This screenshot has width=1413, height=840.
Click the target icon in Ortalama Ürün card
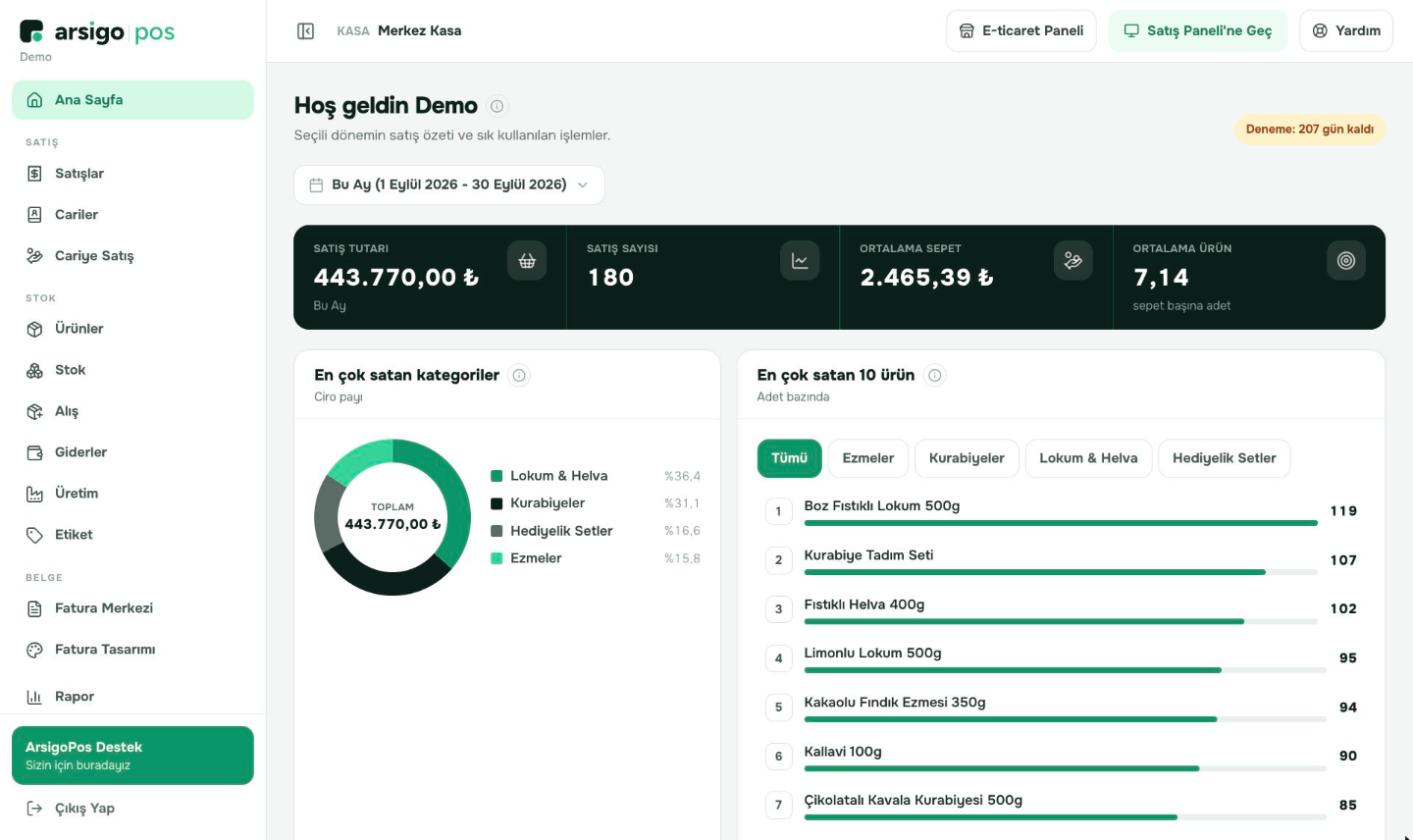(x=1346, y=261)
